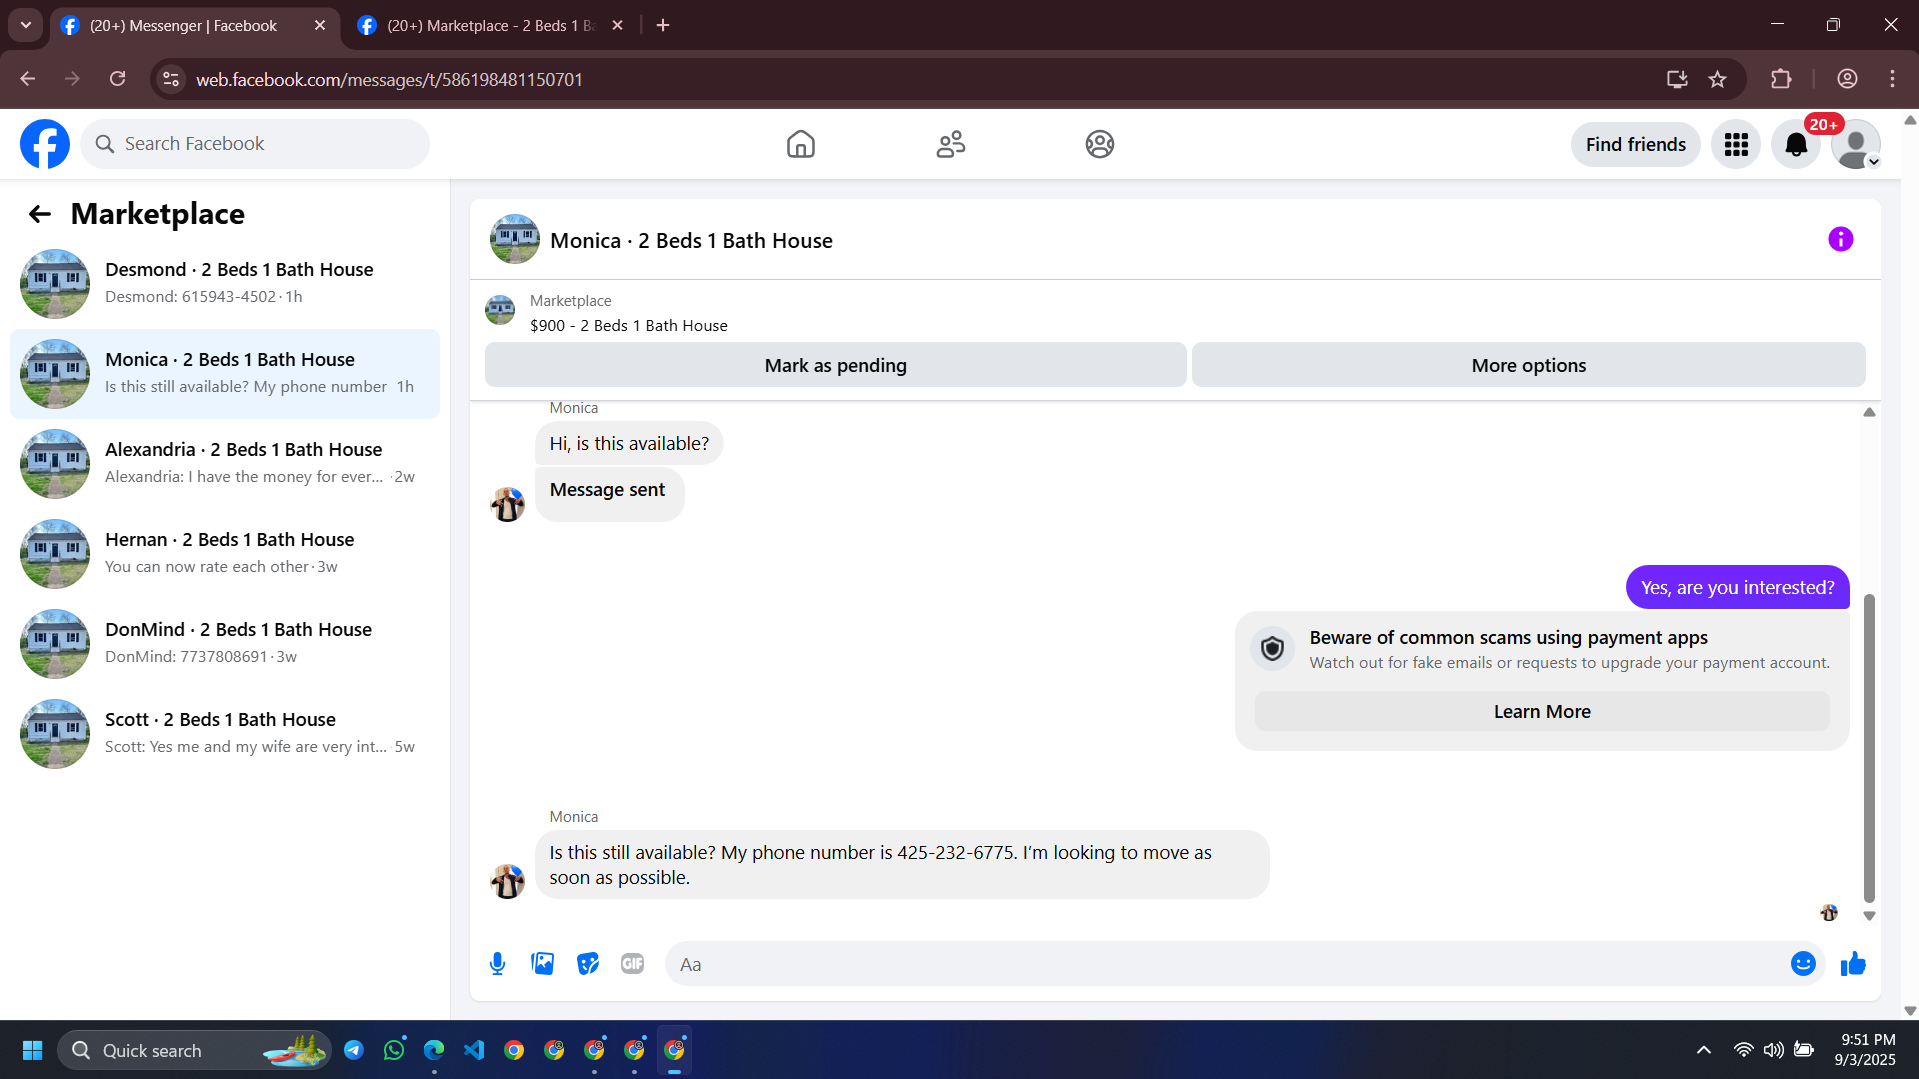The height and width of the screenshot is (1079, 1919).
Task: Select Monica's 2 Beds 1 Bath House chat
Action: tap(225, 374)
